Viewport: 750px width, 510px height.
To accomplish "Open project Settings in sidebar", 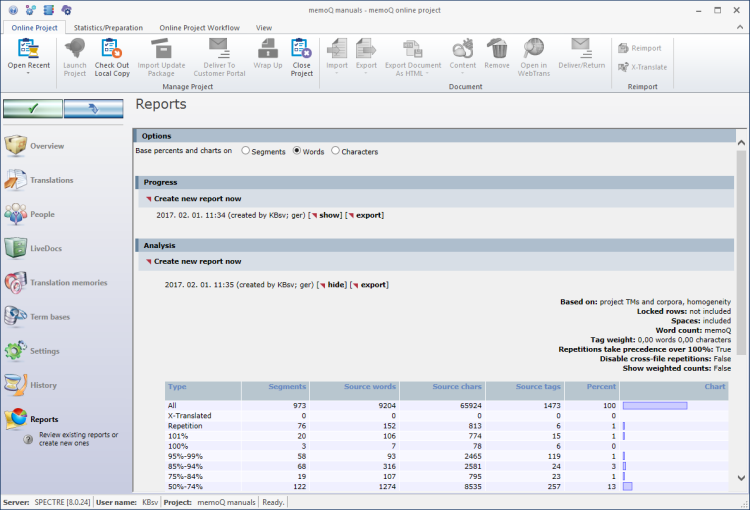I will [x=44, y=351].
